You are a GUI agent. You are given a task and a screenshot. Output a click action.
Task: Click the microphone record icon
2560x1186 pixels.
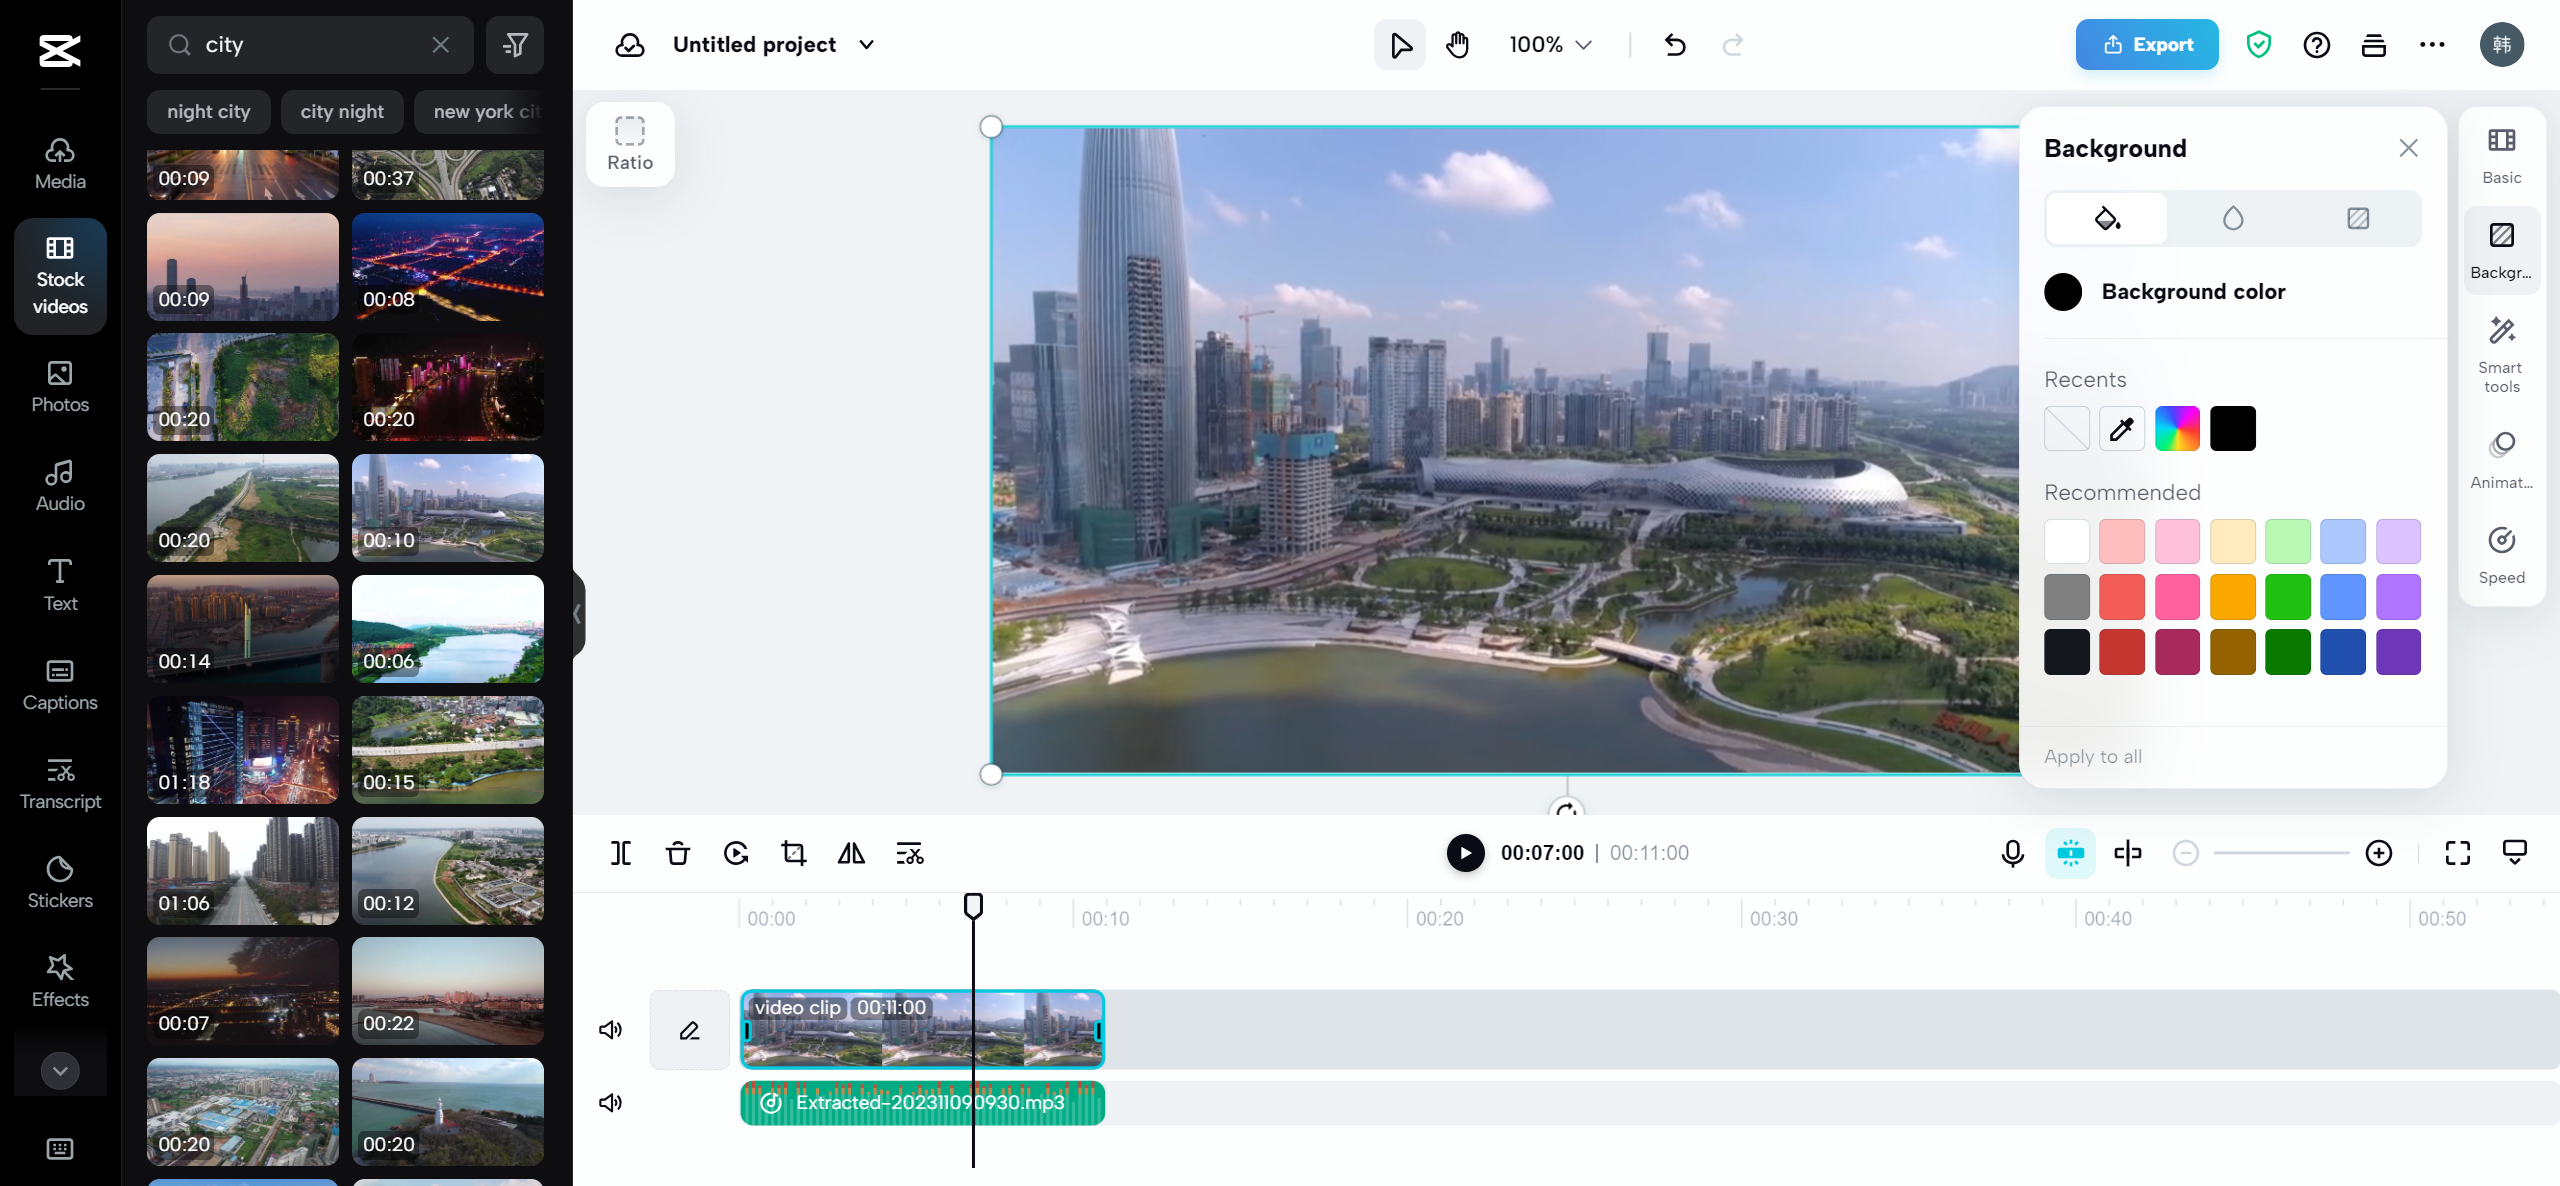click(2013, 853)
